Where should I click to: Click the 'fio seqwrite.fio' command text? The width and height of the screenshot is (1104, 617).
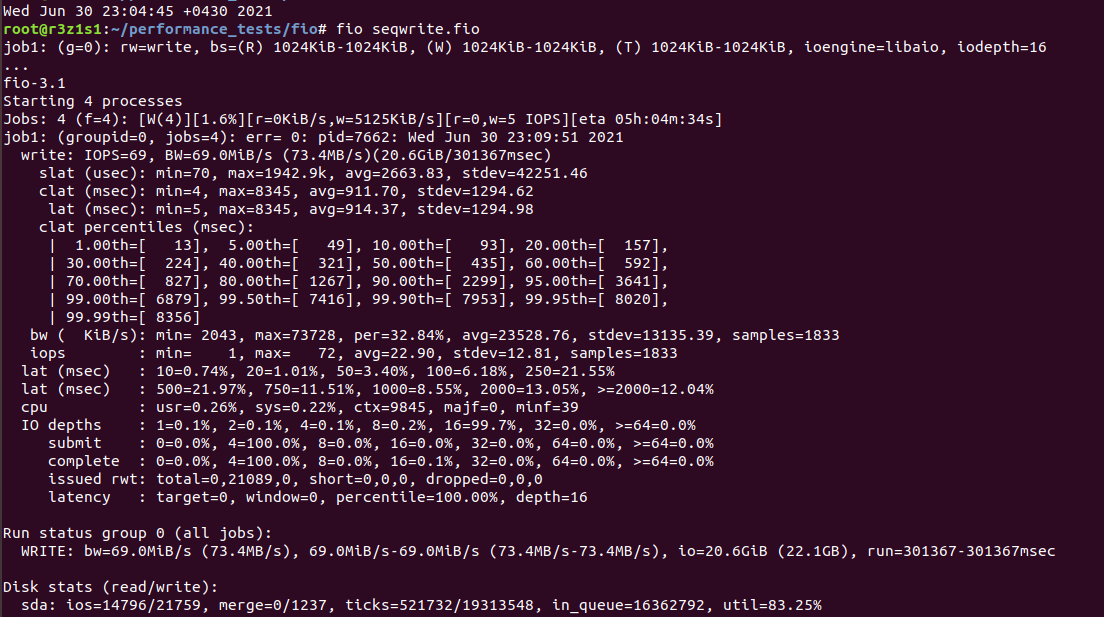(x=408, y=29)
